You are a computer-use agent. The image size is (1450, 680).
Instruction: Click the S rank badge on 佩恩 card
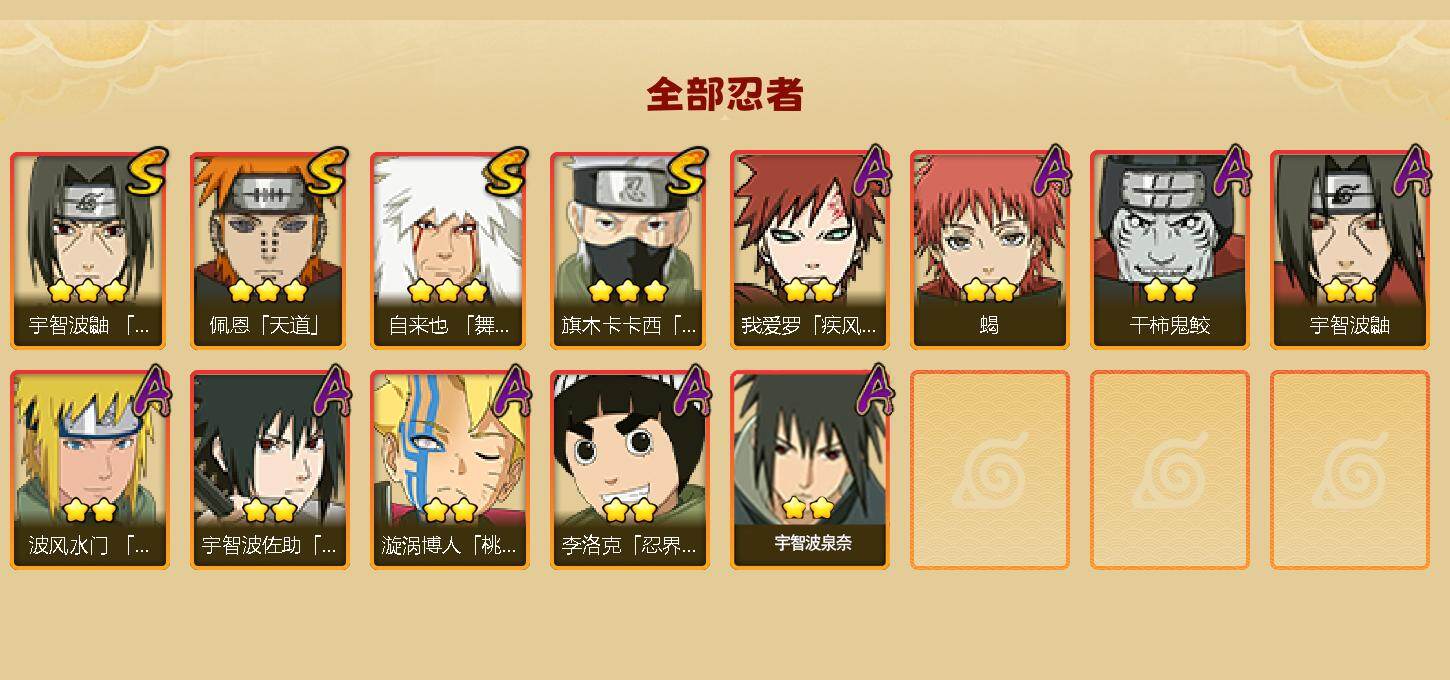[327, 172]
